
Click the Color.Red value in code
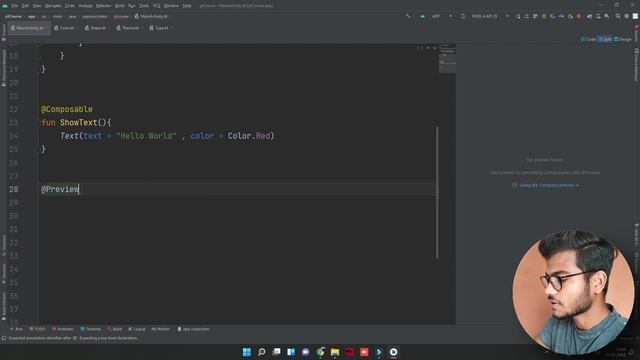249,136
